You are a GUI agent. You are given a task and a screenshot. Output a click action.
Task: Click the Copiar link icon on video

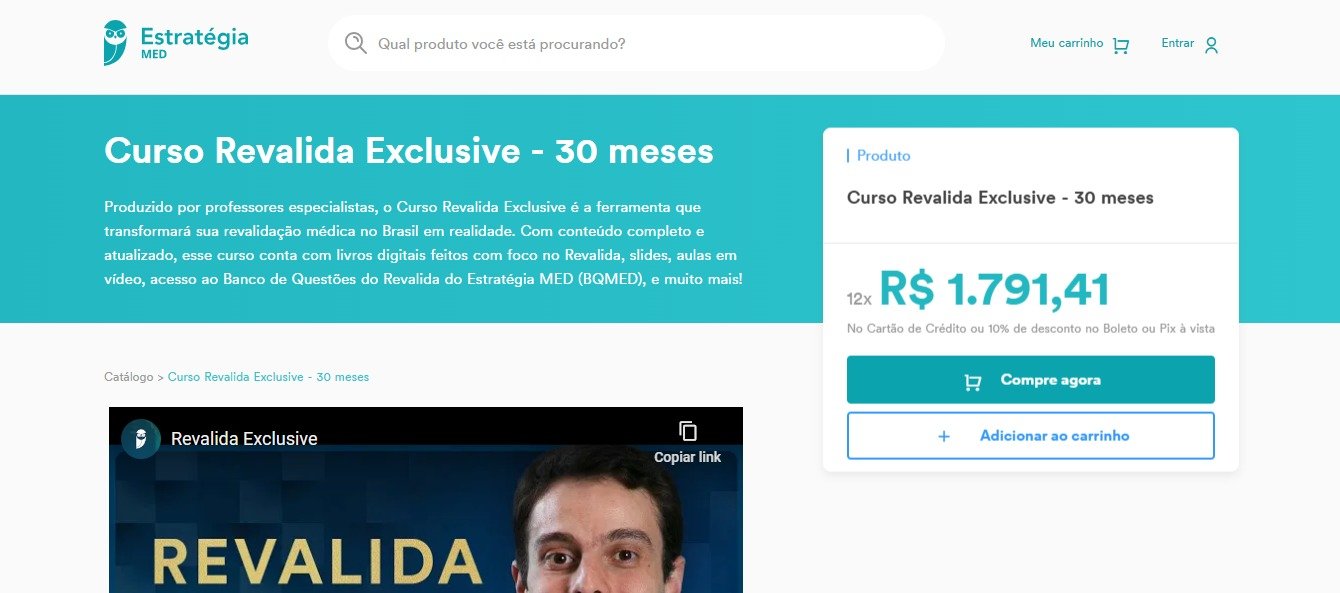687,431
